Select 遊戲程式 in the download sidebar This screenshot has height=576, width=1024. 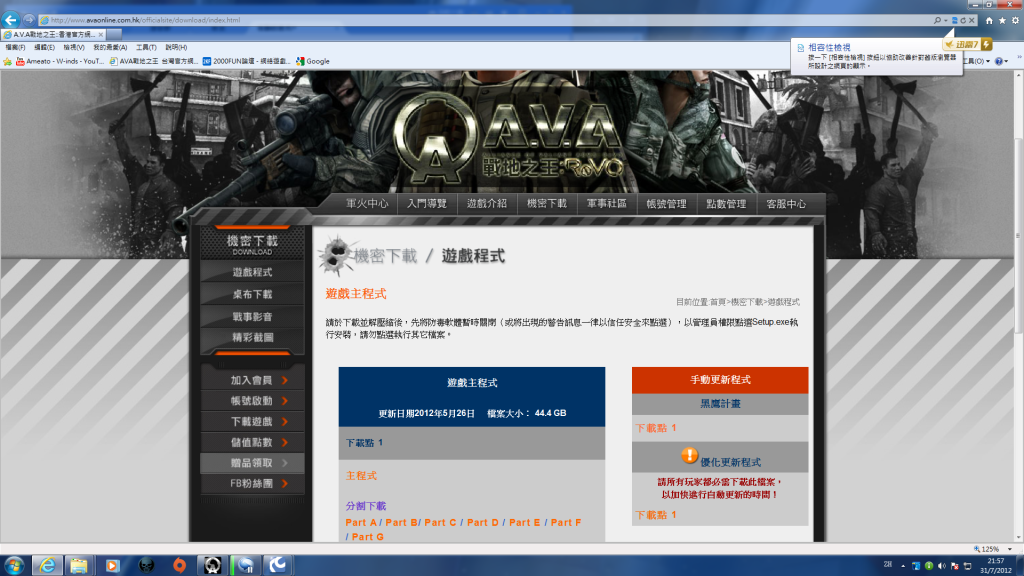252,272
